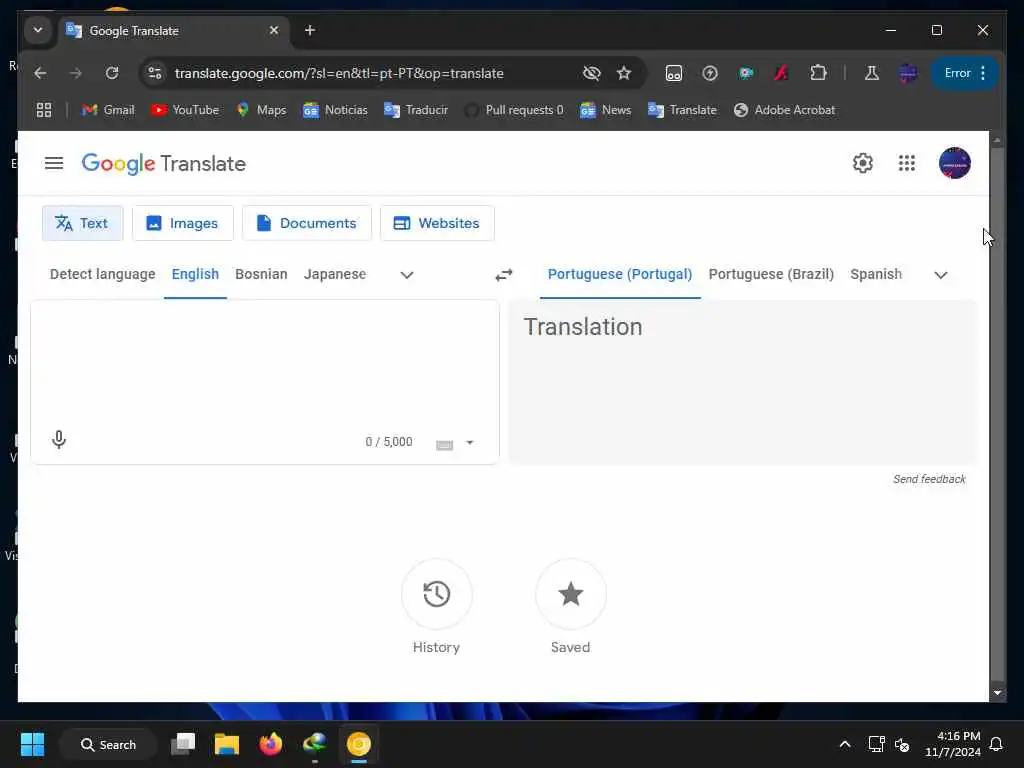The height and width of the screenshot is (768, 1024).
Task: Click the crossed-out eye icon in address bar
Action: click(591, 73)
